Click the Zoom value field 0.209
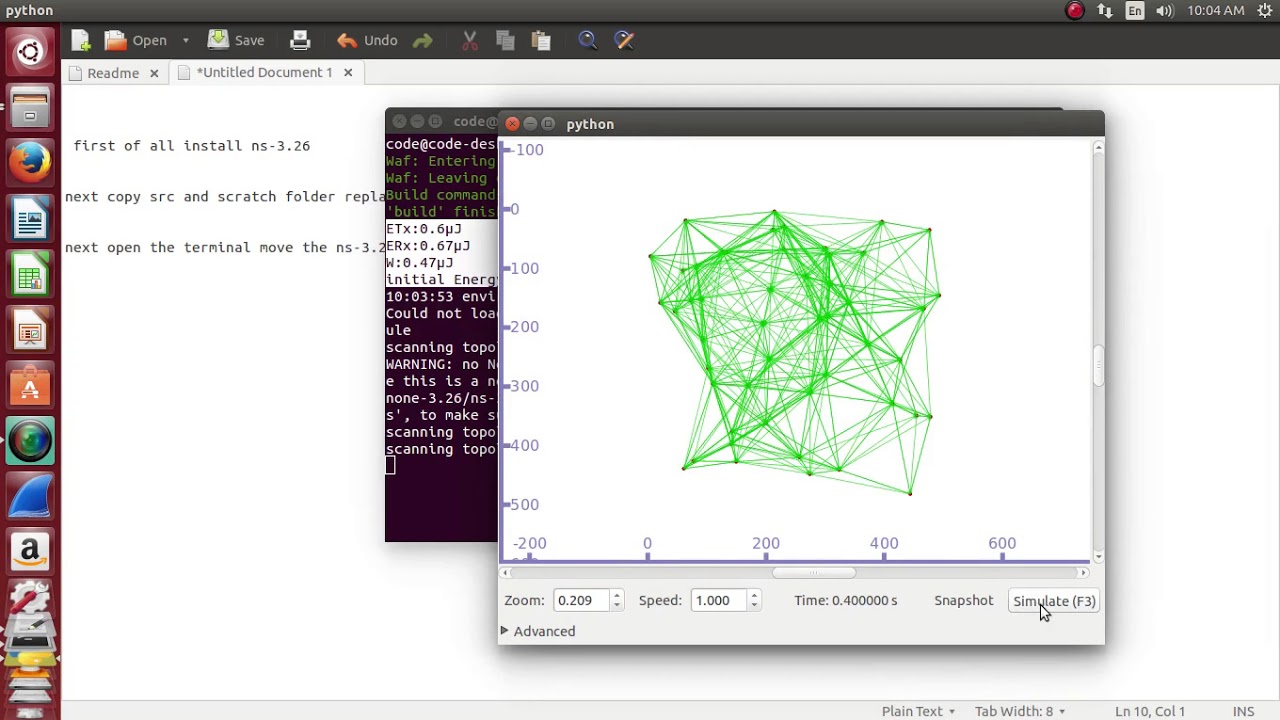This screenshot has height=720, width=1280. point(580,600)
